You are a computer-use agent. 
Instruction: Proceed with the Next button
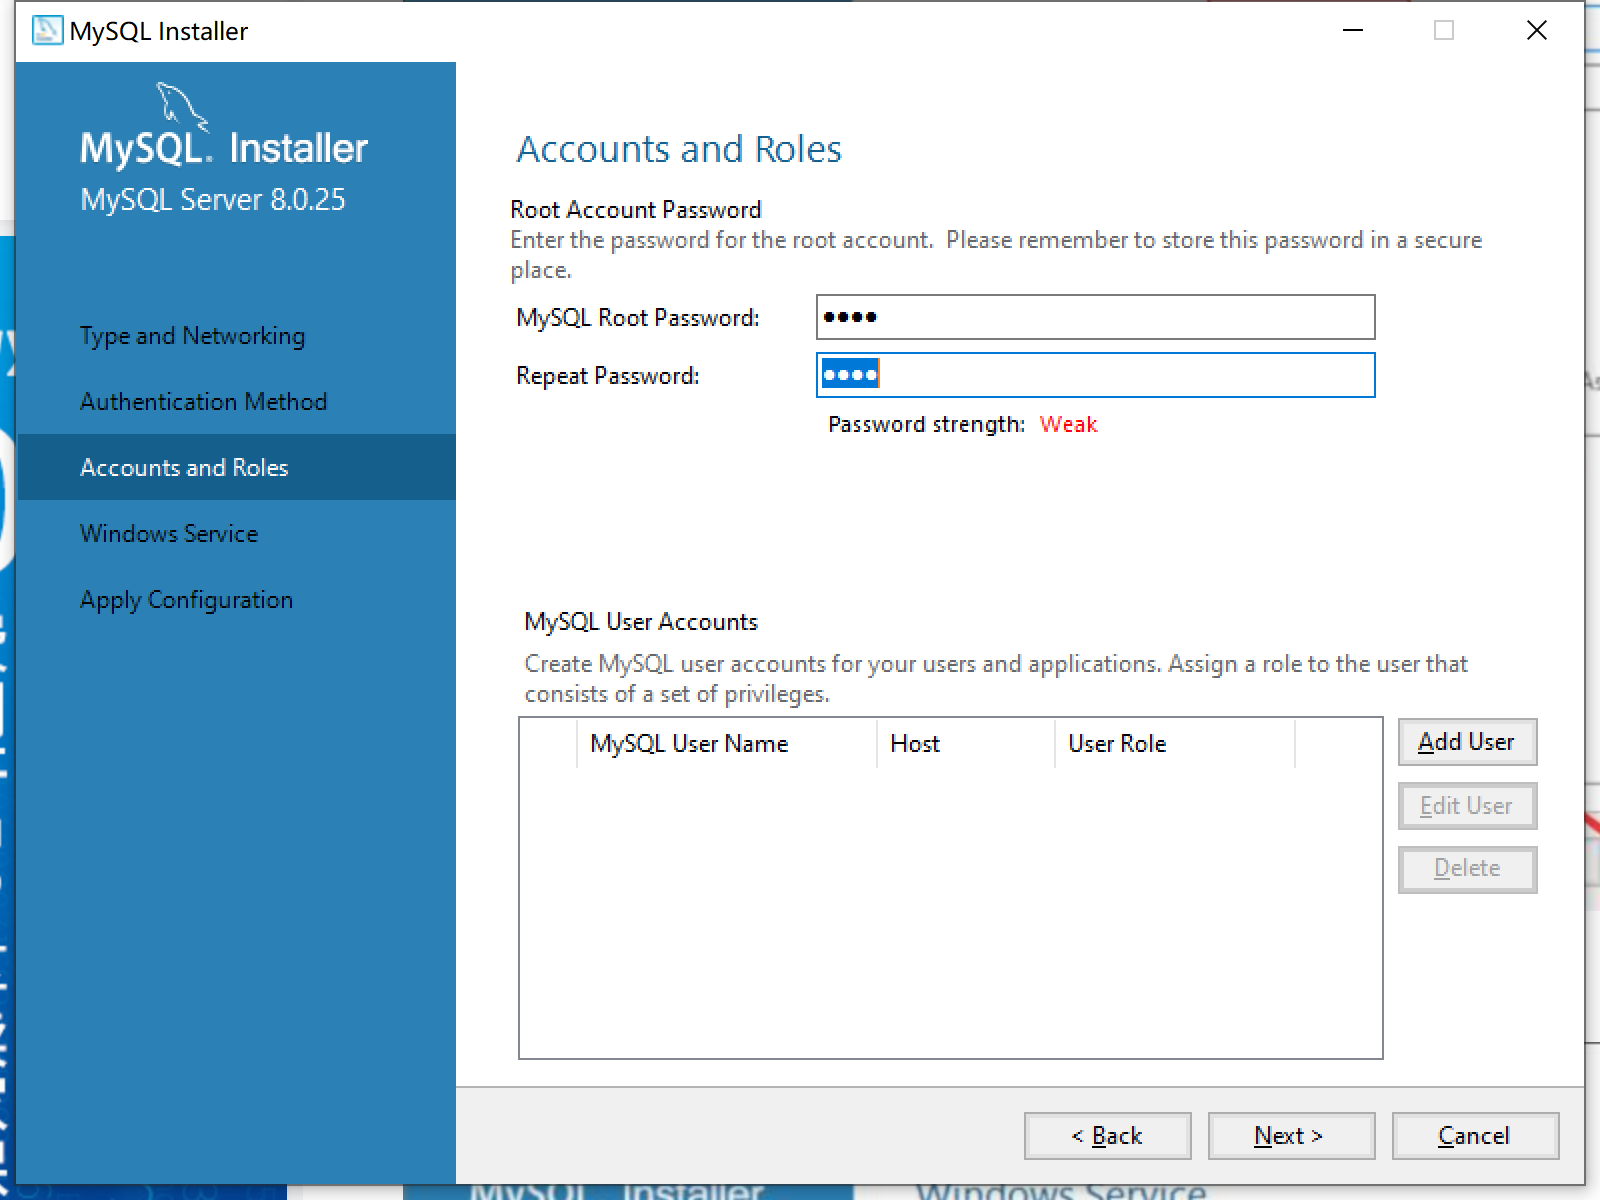coord(1291,1136)
